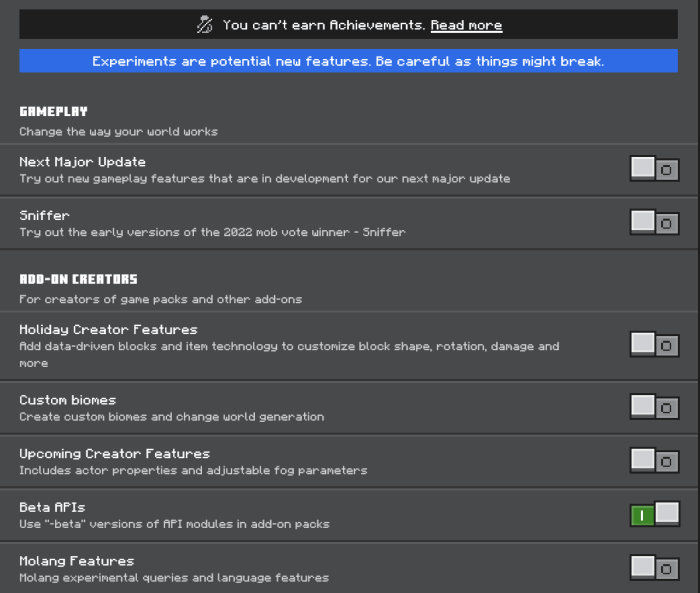700x593 pixels.
Task: Enable the Molang Features switch
Action: pos(654,568)
